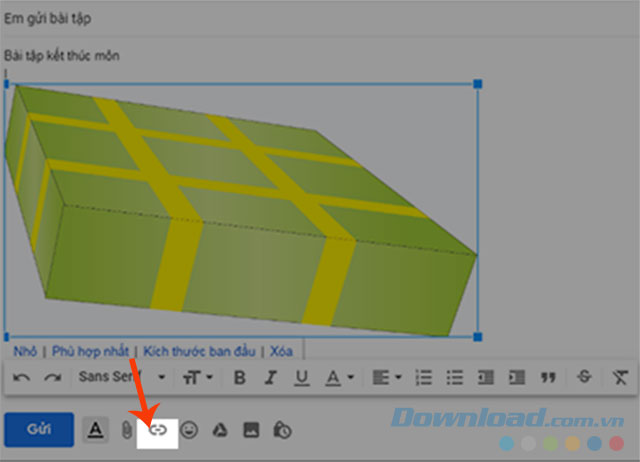Toggle italic formatting
The image size is (640, 462).
pos(270,378)
